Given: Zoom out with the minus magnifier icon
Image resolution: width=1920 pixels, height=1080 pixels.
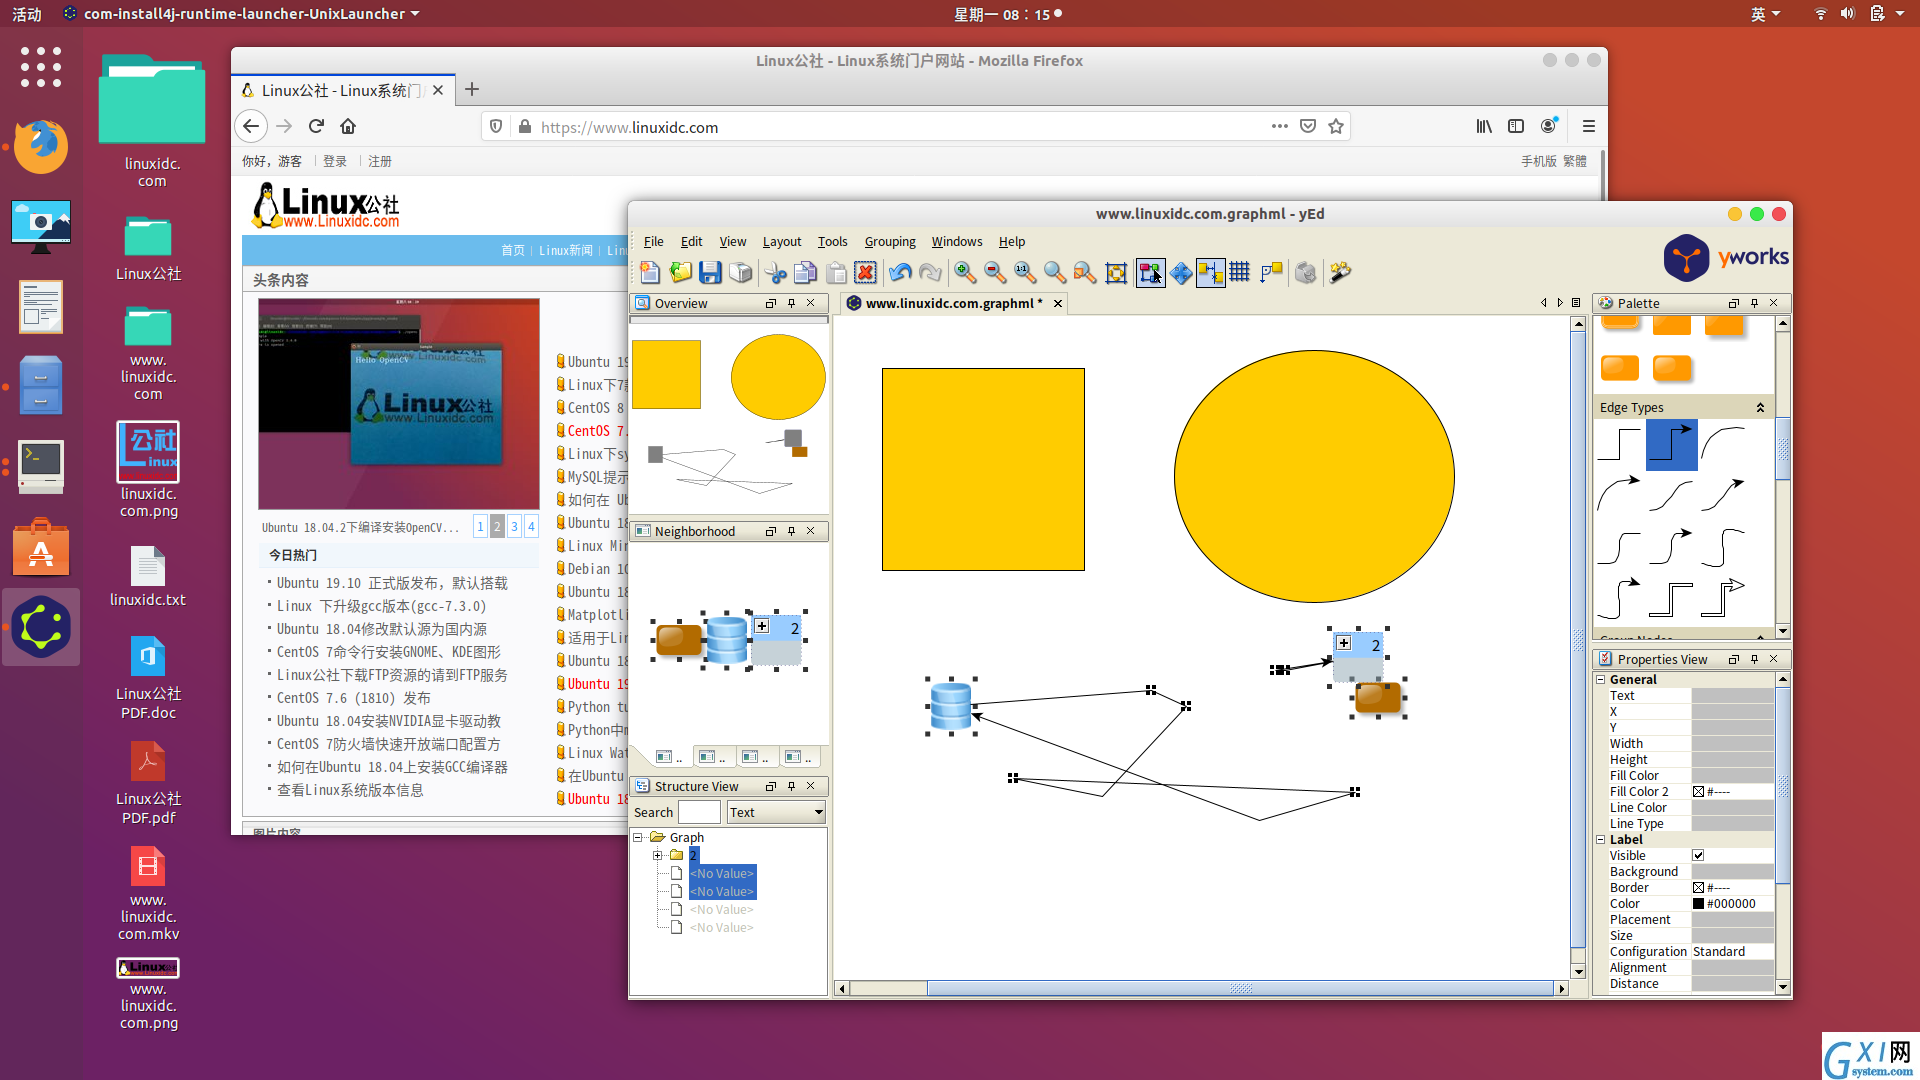Looking at the screenshot, I should (995, 272).
